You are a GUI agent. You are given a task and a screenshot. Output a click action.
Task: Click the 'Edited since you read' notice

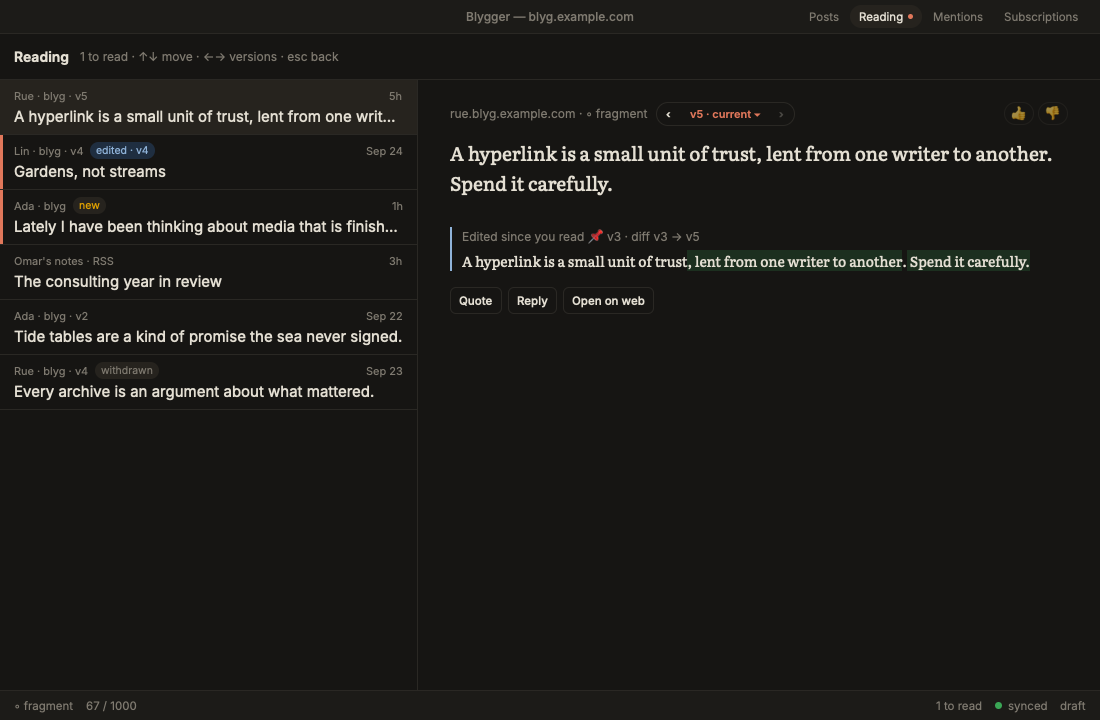[523, 236]
